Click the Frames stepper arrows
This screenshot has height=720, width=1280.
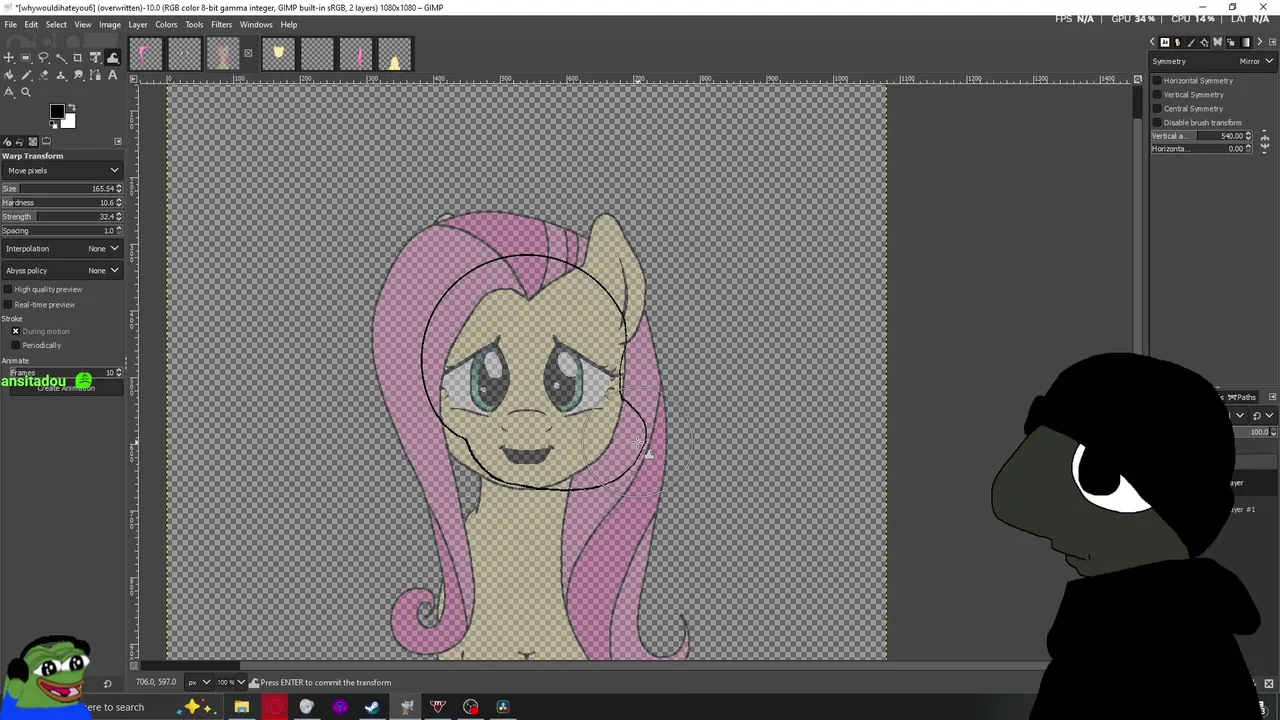pyautogui.click(x=119, y=372)
